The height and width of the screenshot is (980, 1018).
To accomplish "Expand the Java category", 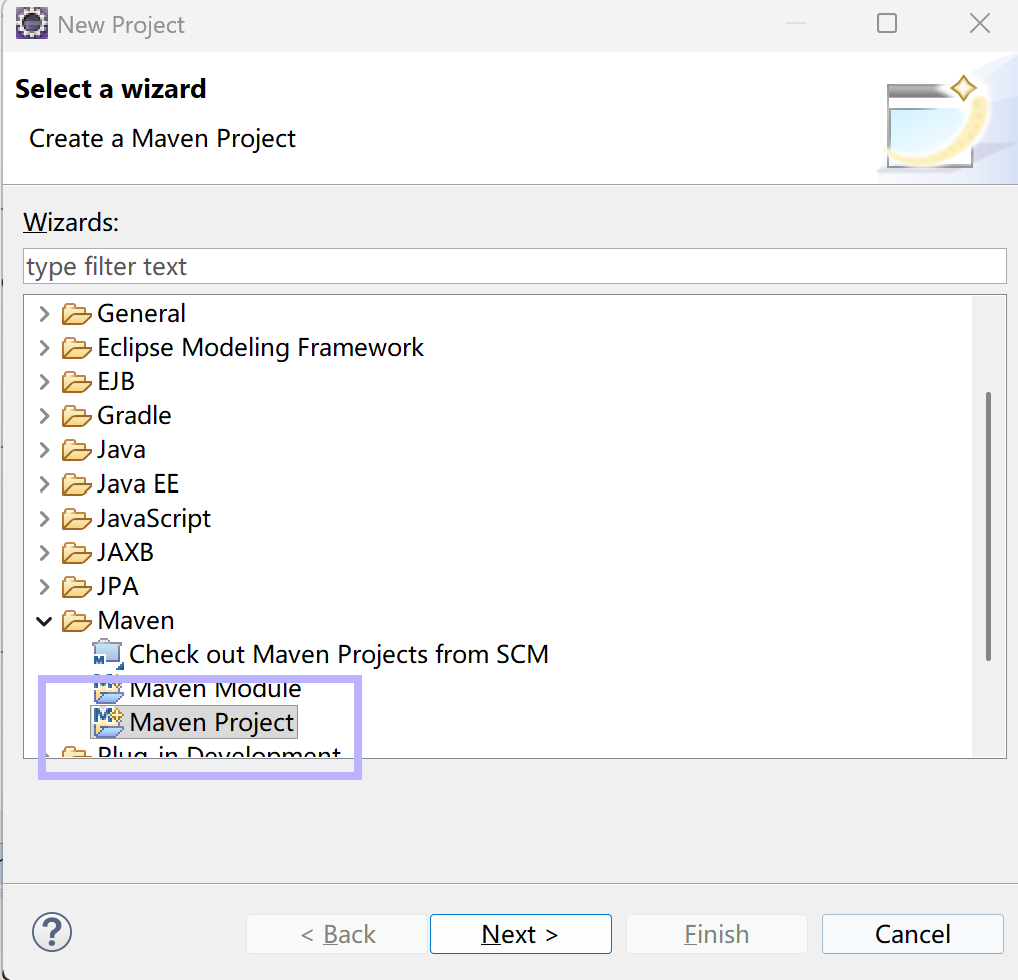I will [x=44, y=450].
